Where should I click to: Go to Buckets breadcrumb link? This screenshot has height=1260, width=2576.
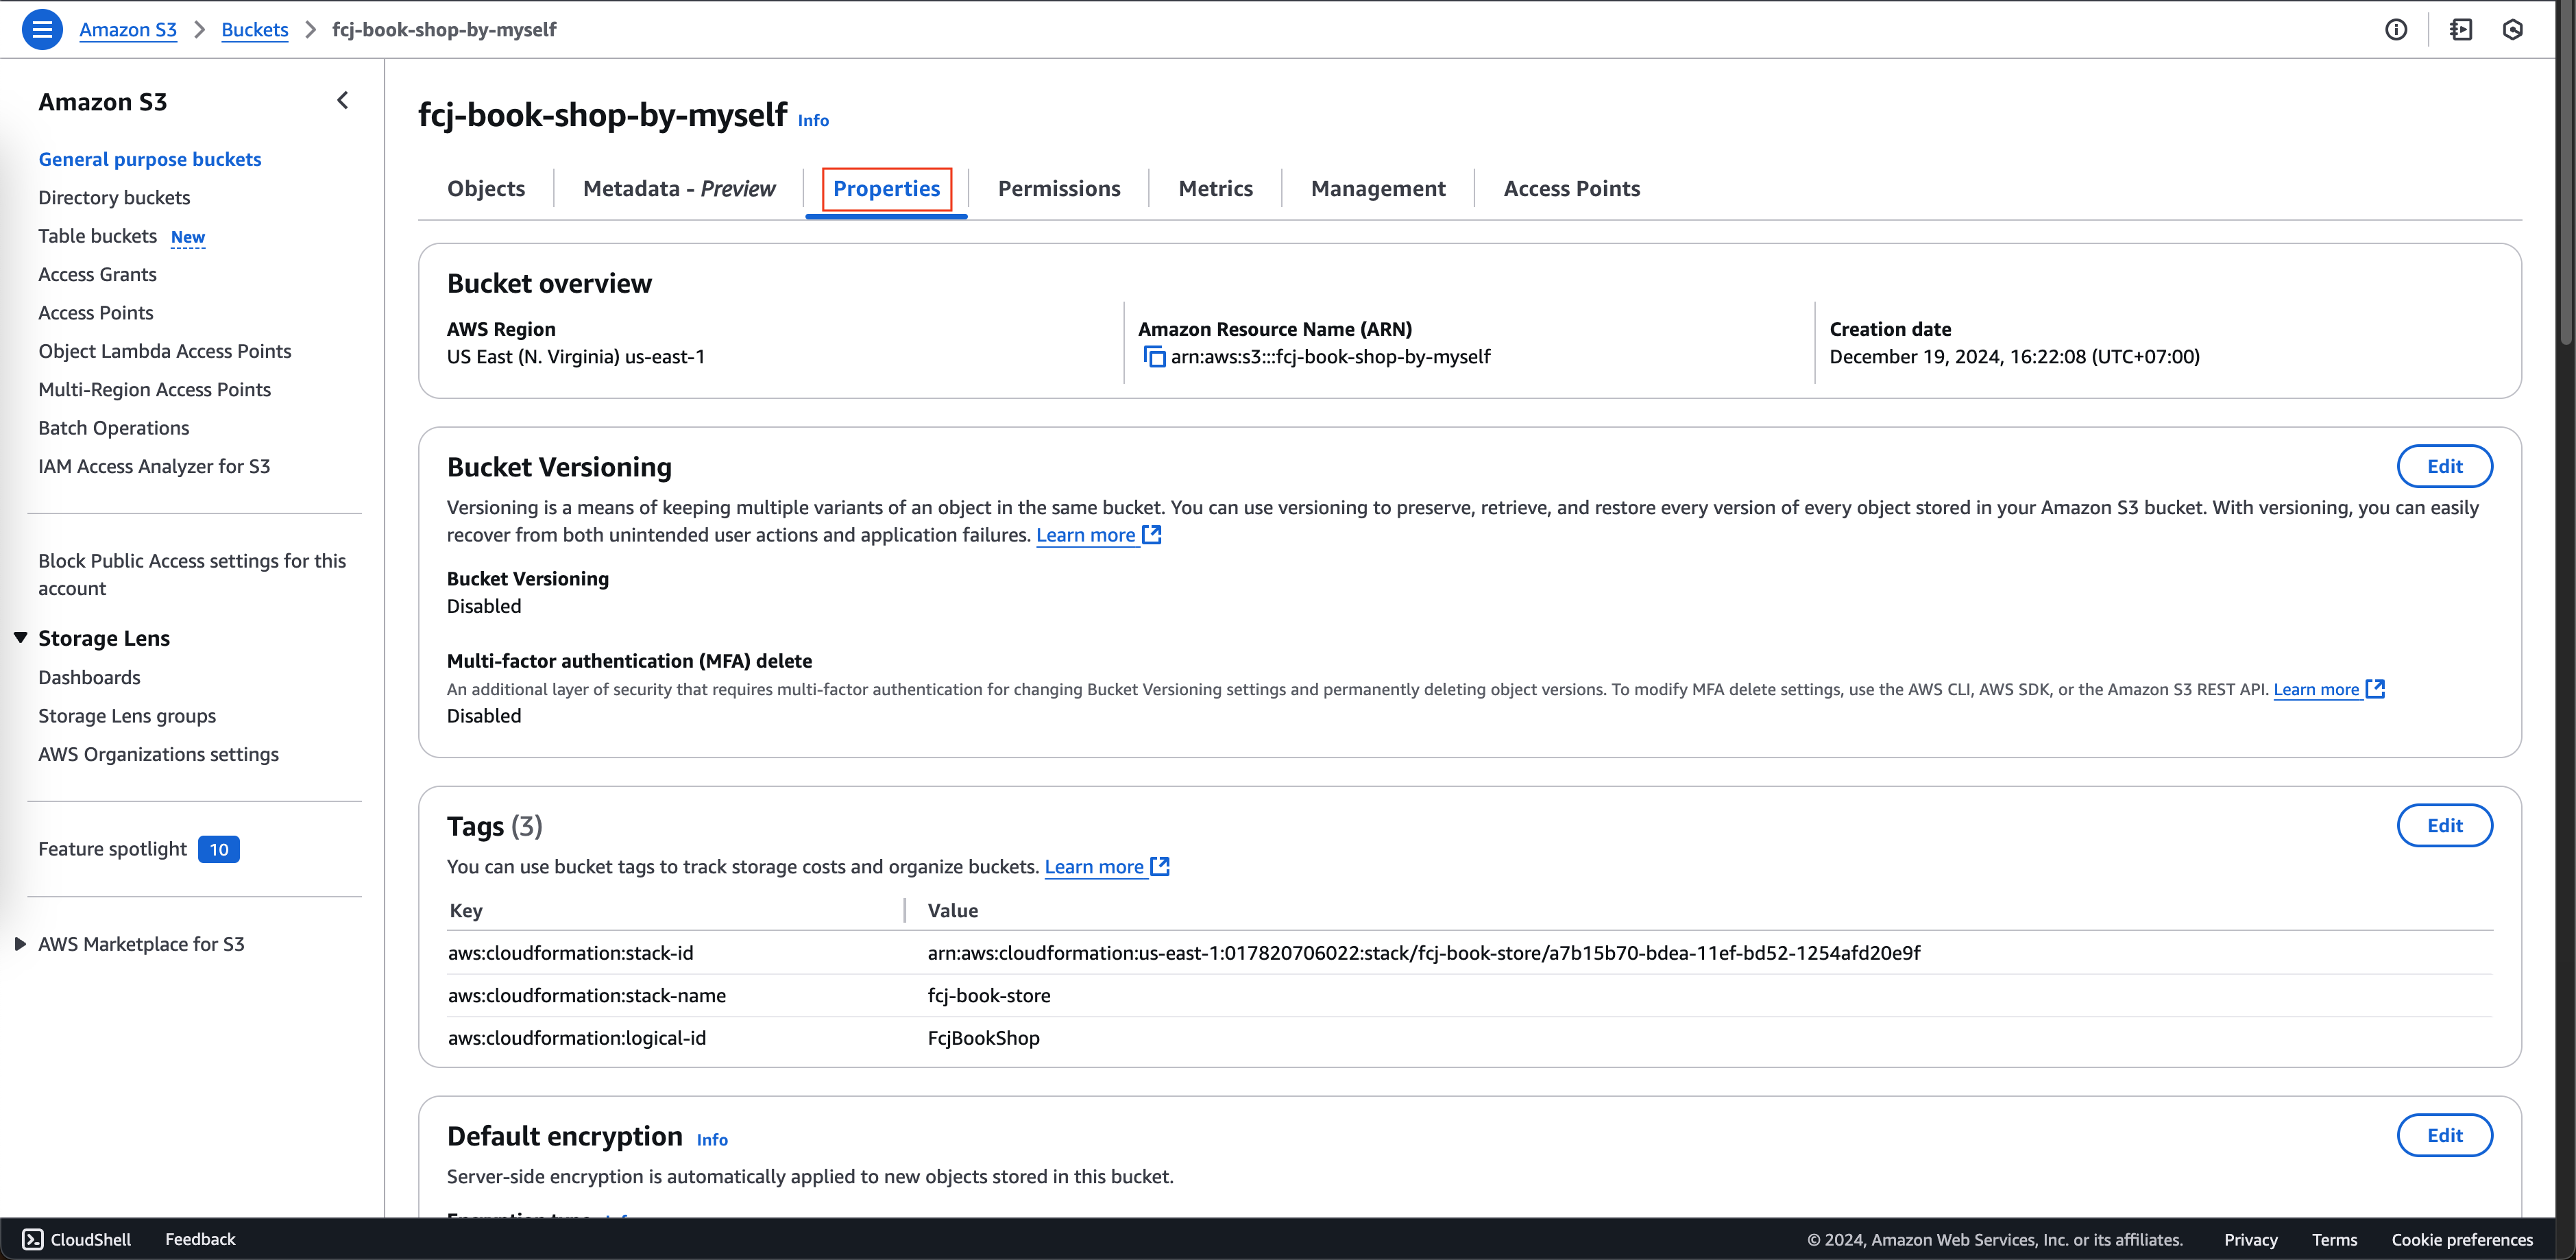coord(255,29)
